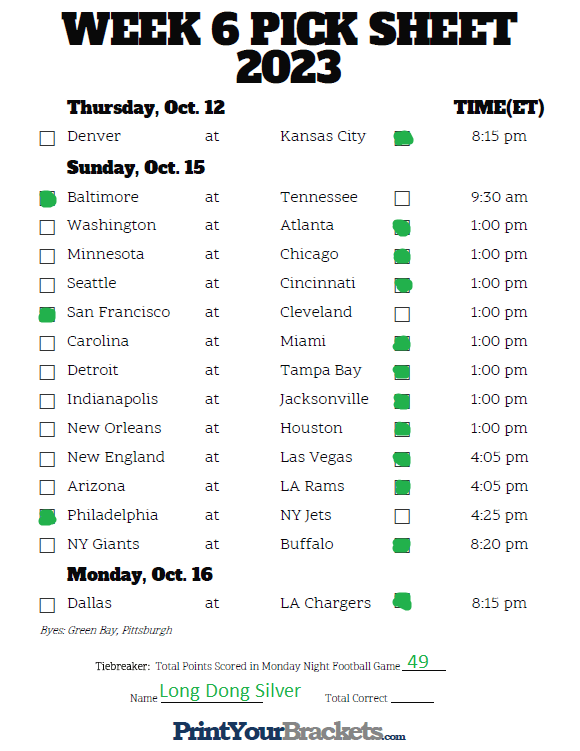Uncheck the Kansas City green box
The image size is (580, 751).
coord(403,138)
